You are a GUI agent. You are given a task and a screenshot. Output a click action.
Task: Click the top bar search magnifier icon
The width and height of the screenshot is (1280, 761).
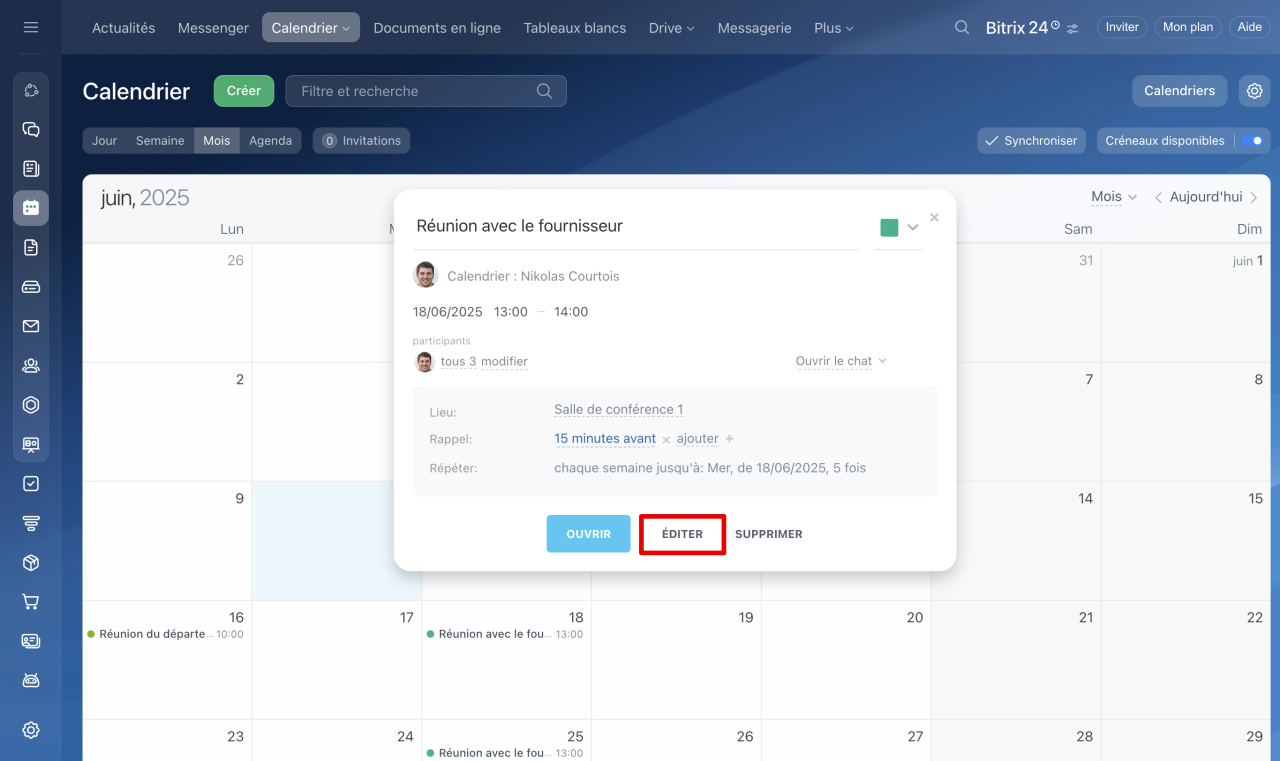(x=962, y=28)
